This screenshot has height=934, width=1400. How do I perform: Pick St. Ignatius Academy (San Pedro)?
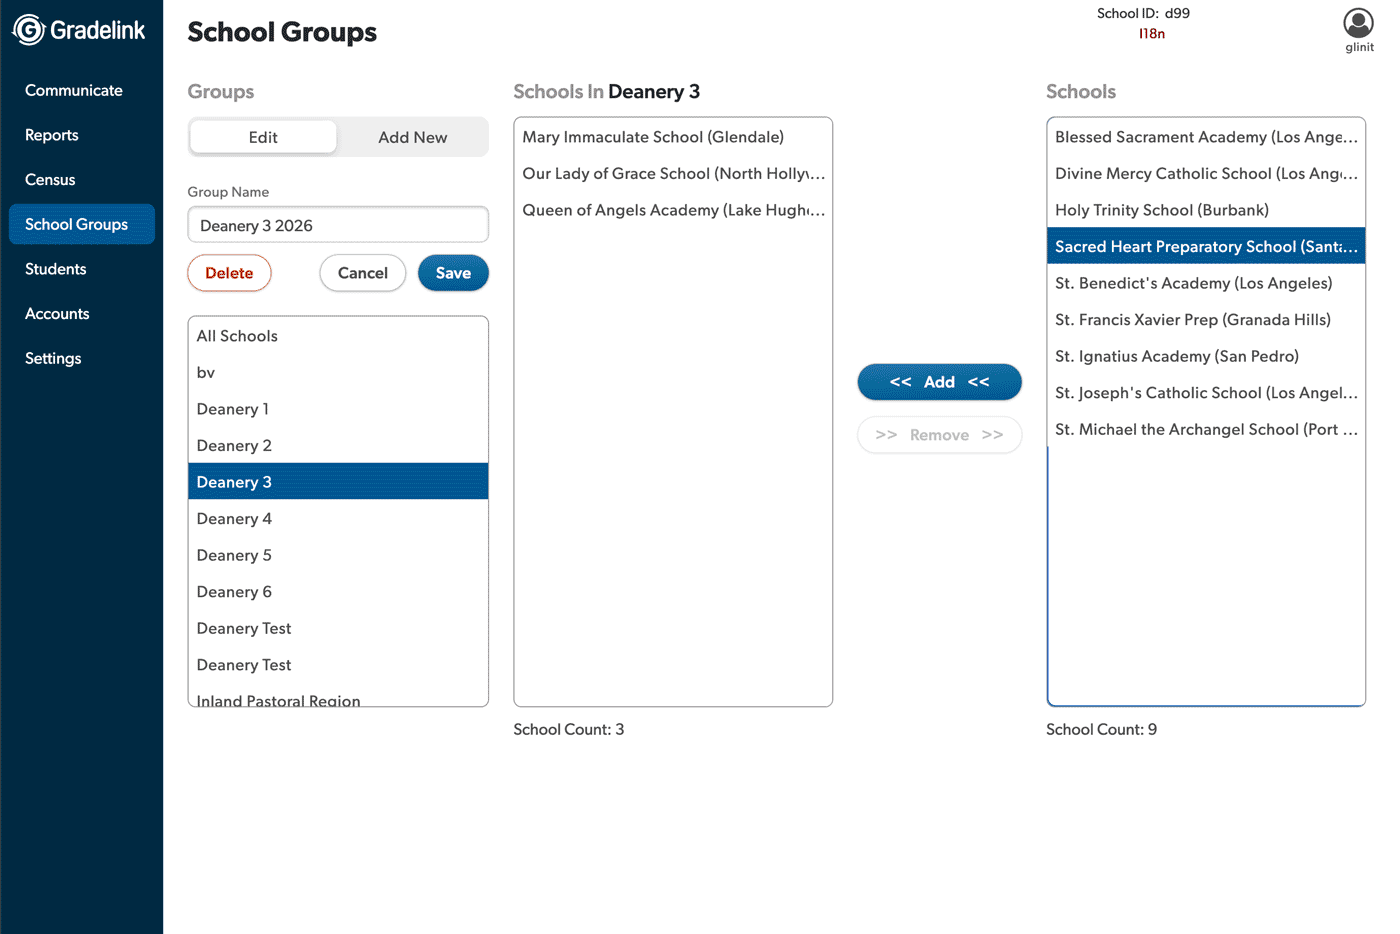[1177, 356]
